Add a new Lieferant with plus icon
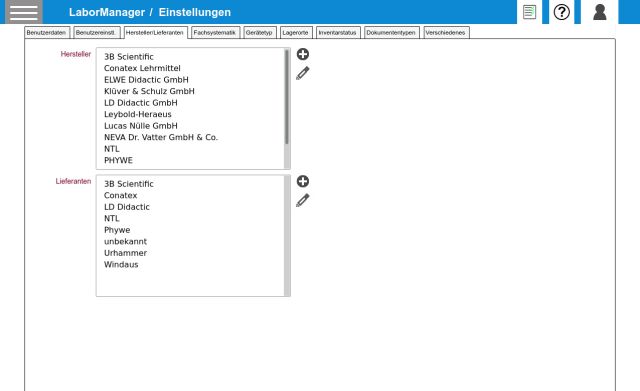Image resolution: width=640 pixels, height=391 pixels. pyautogui.click(x=302, y=181)
